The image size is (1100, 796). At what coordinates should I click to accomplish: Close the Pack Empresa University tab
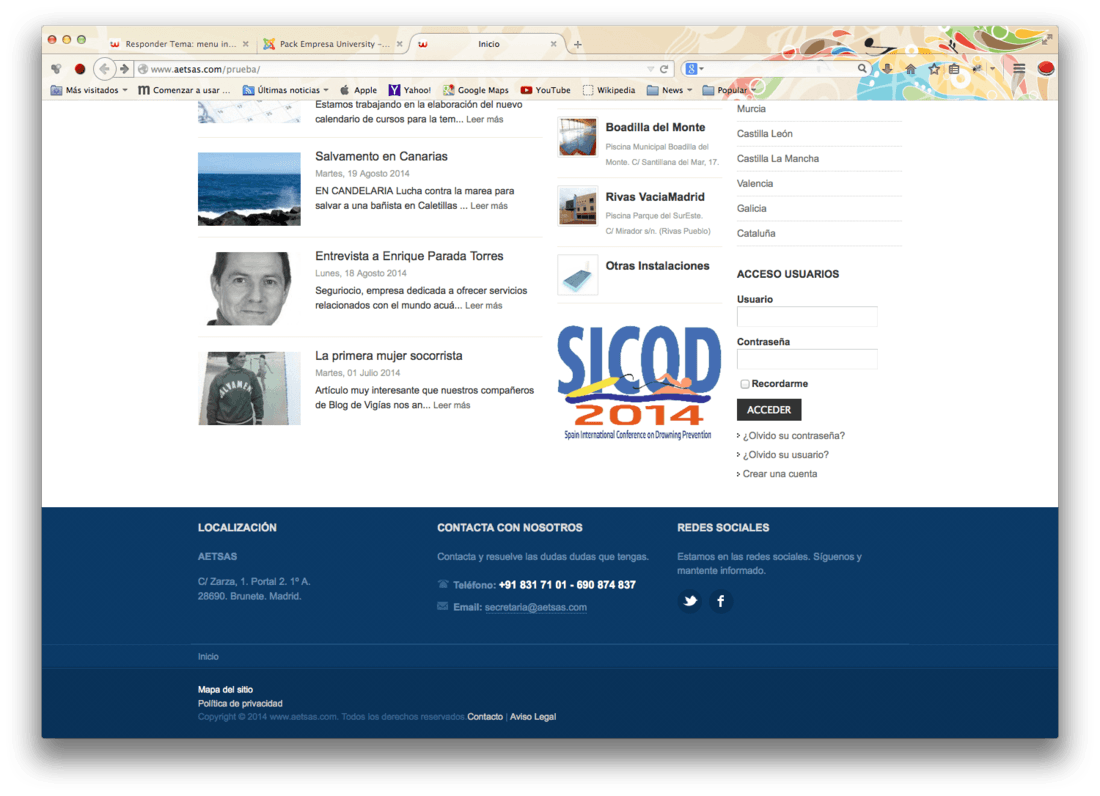pos(399,43)
